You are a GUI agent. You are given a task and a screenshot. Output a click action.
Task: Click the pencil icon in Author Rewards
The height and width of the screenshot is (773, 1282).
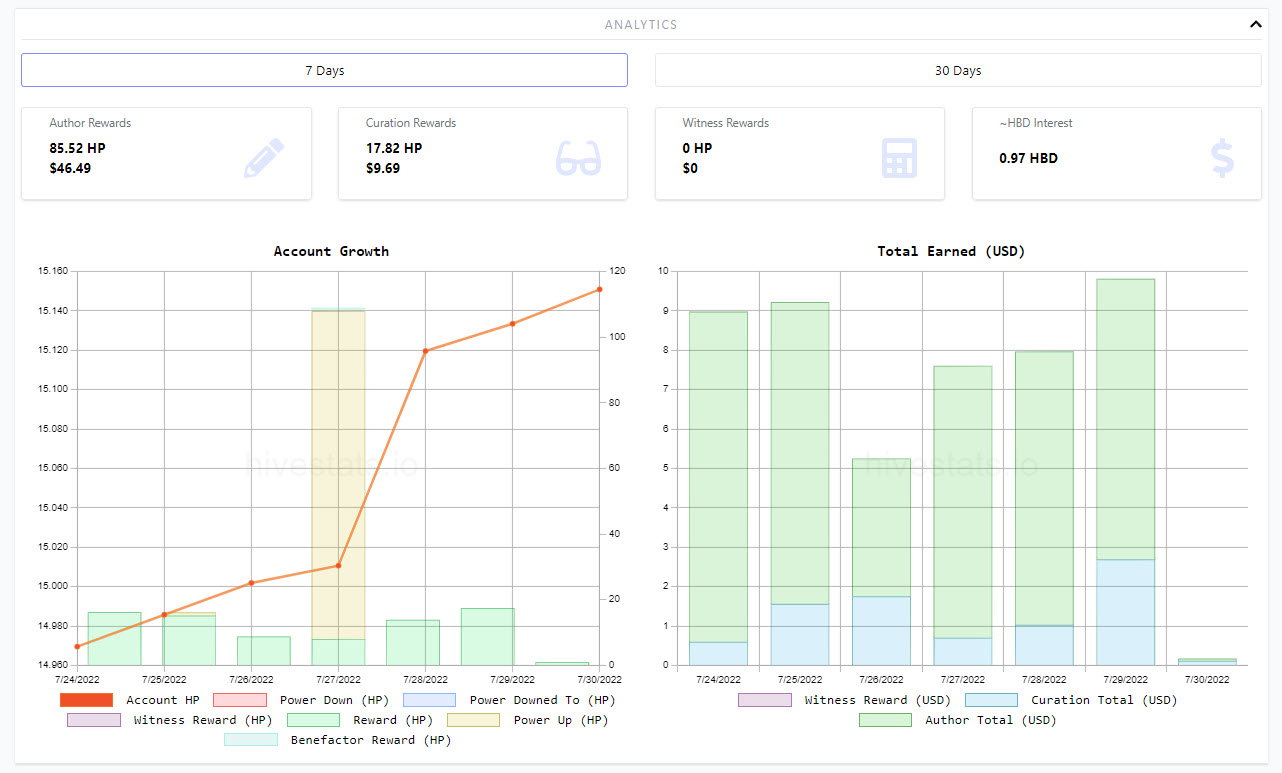(x=264, y=158)
